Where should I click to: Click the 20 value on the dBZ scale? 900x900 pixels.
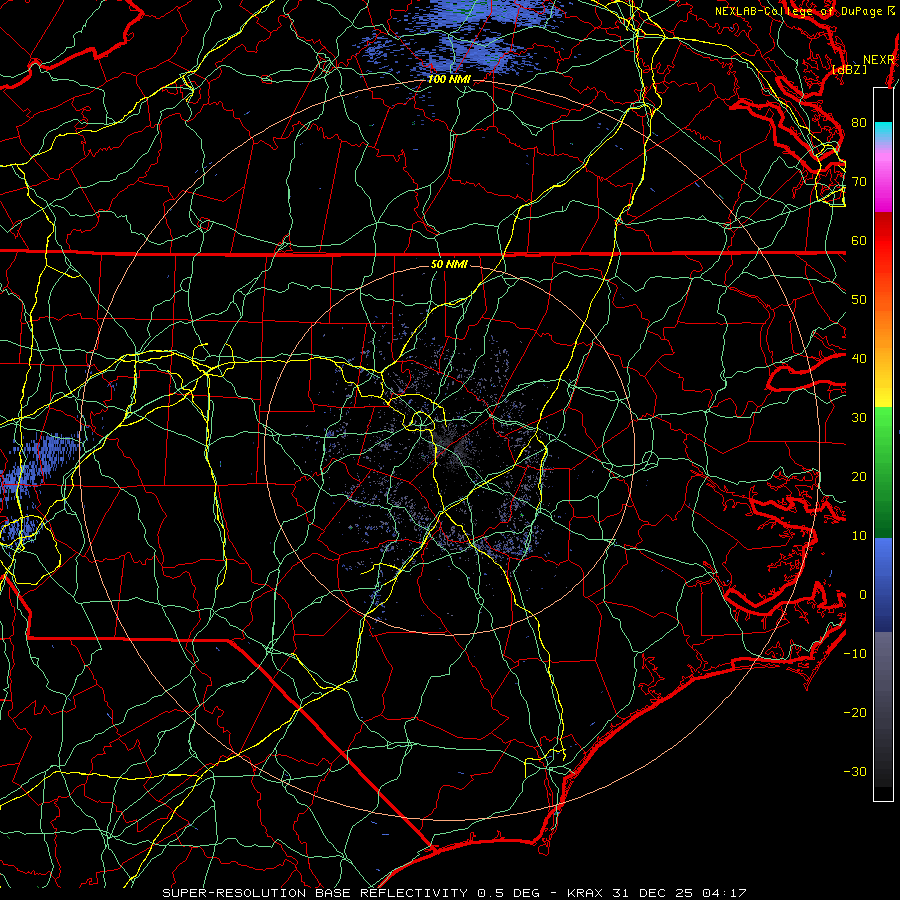click(859, 476)
